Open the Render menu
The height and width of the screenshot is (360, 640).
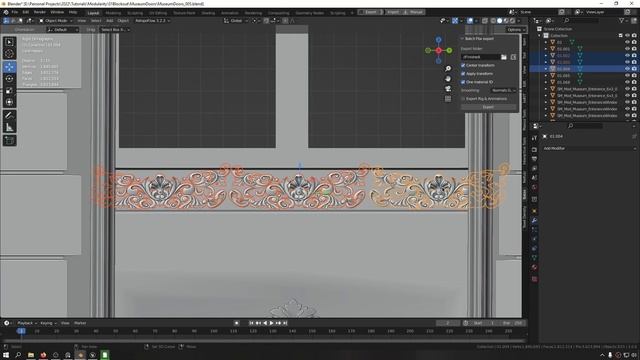(x=40, y=12)
